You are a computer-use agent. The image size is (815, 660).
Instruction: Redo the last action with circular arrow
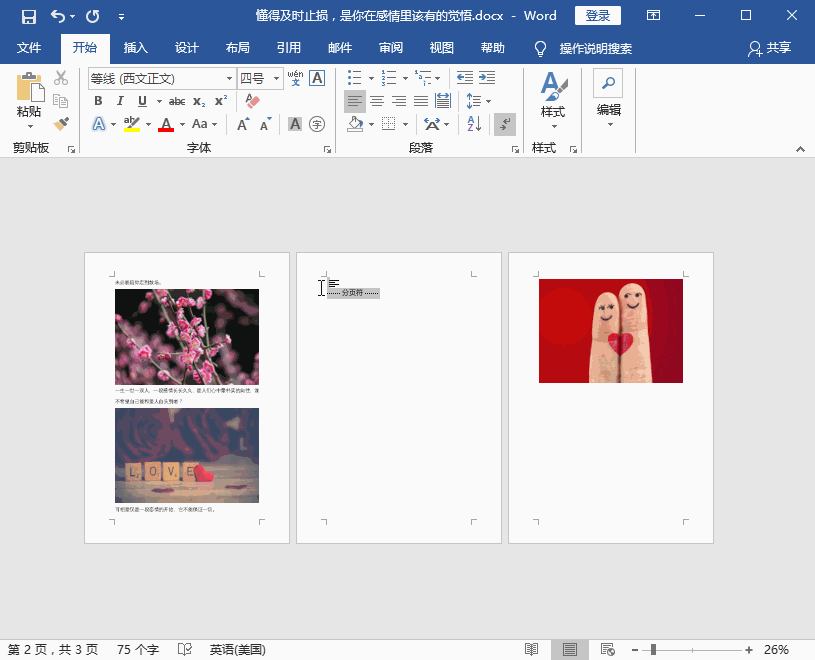click(x=93, y=17)
